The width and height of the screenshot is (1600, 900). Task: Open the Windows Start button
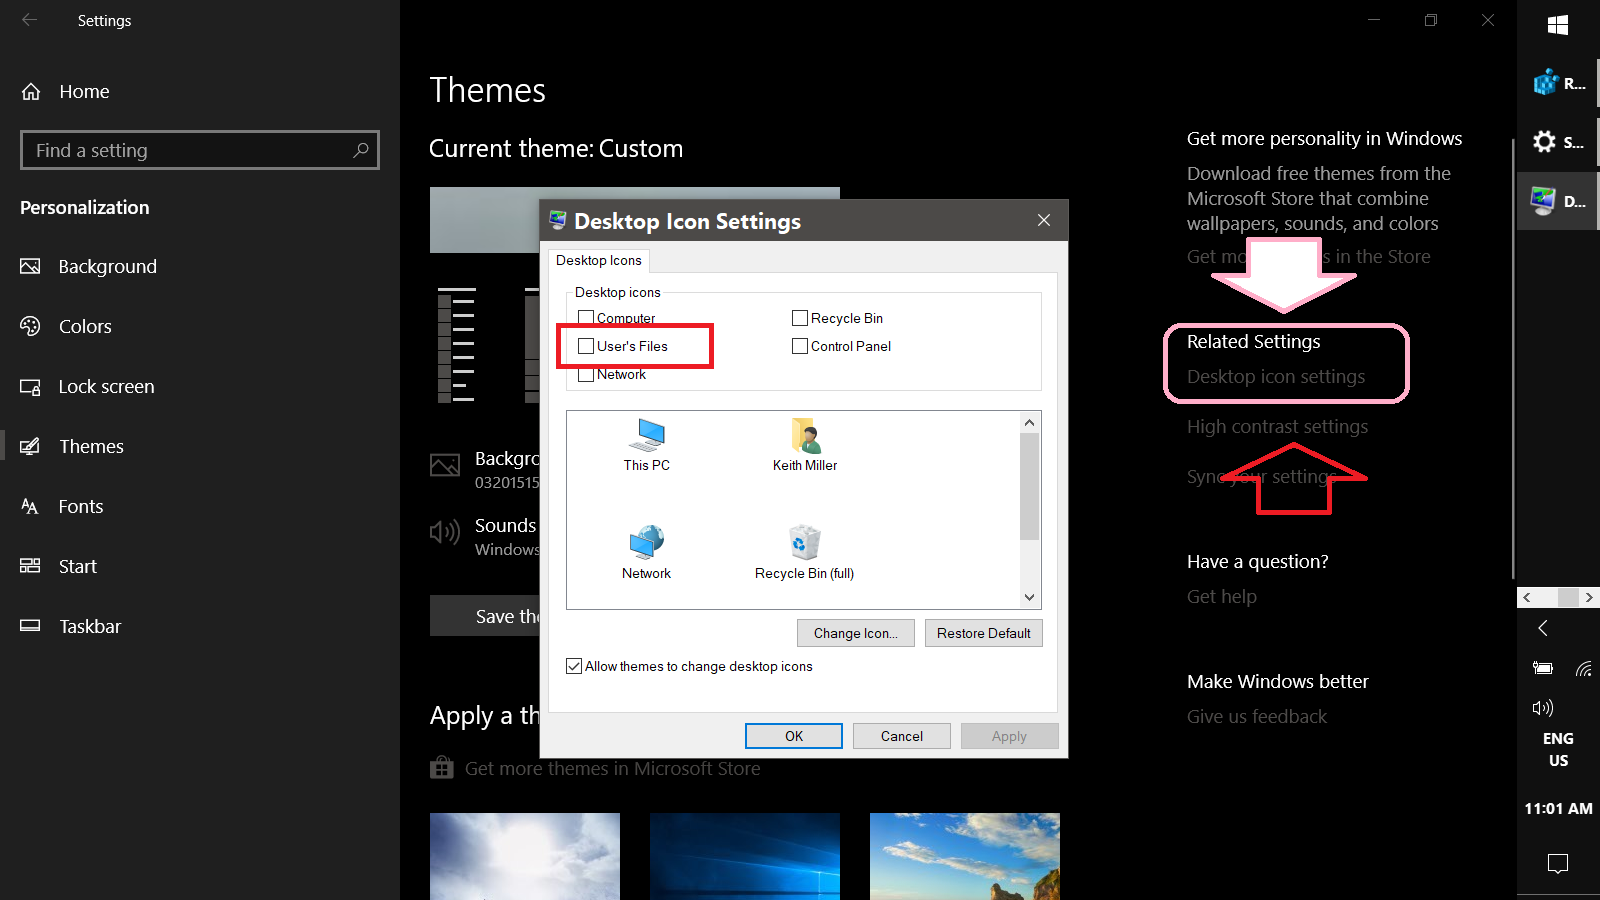pos(1558,25)
